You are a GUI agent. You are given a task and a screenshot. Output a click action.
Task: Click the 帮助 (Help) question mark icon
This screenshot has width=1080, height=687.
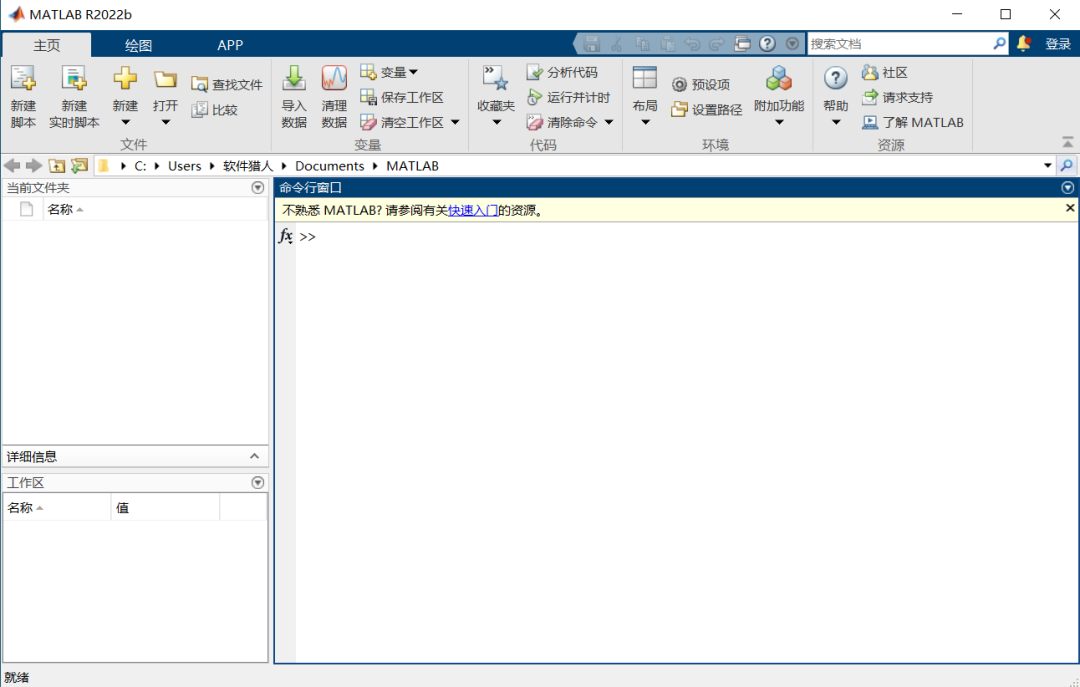pyautogui.click(x=835, y=78)
